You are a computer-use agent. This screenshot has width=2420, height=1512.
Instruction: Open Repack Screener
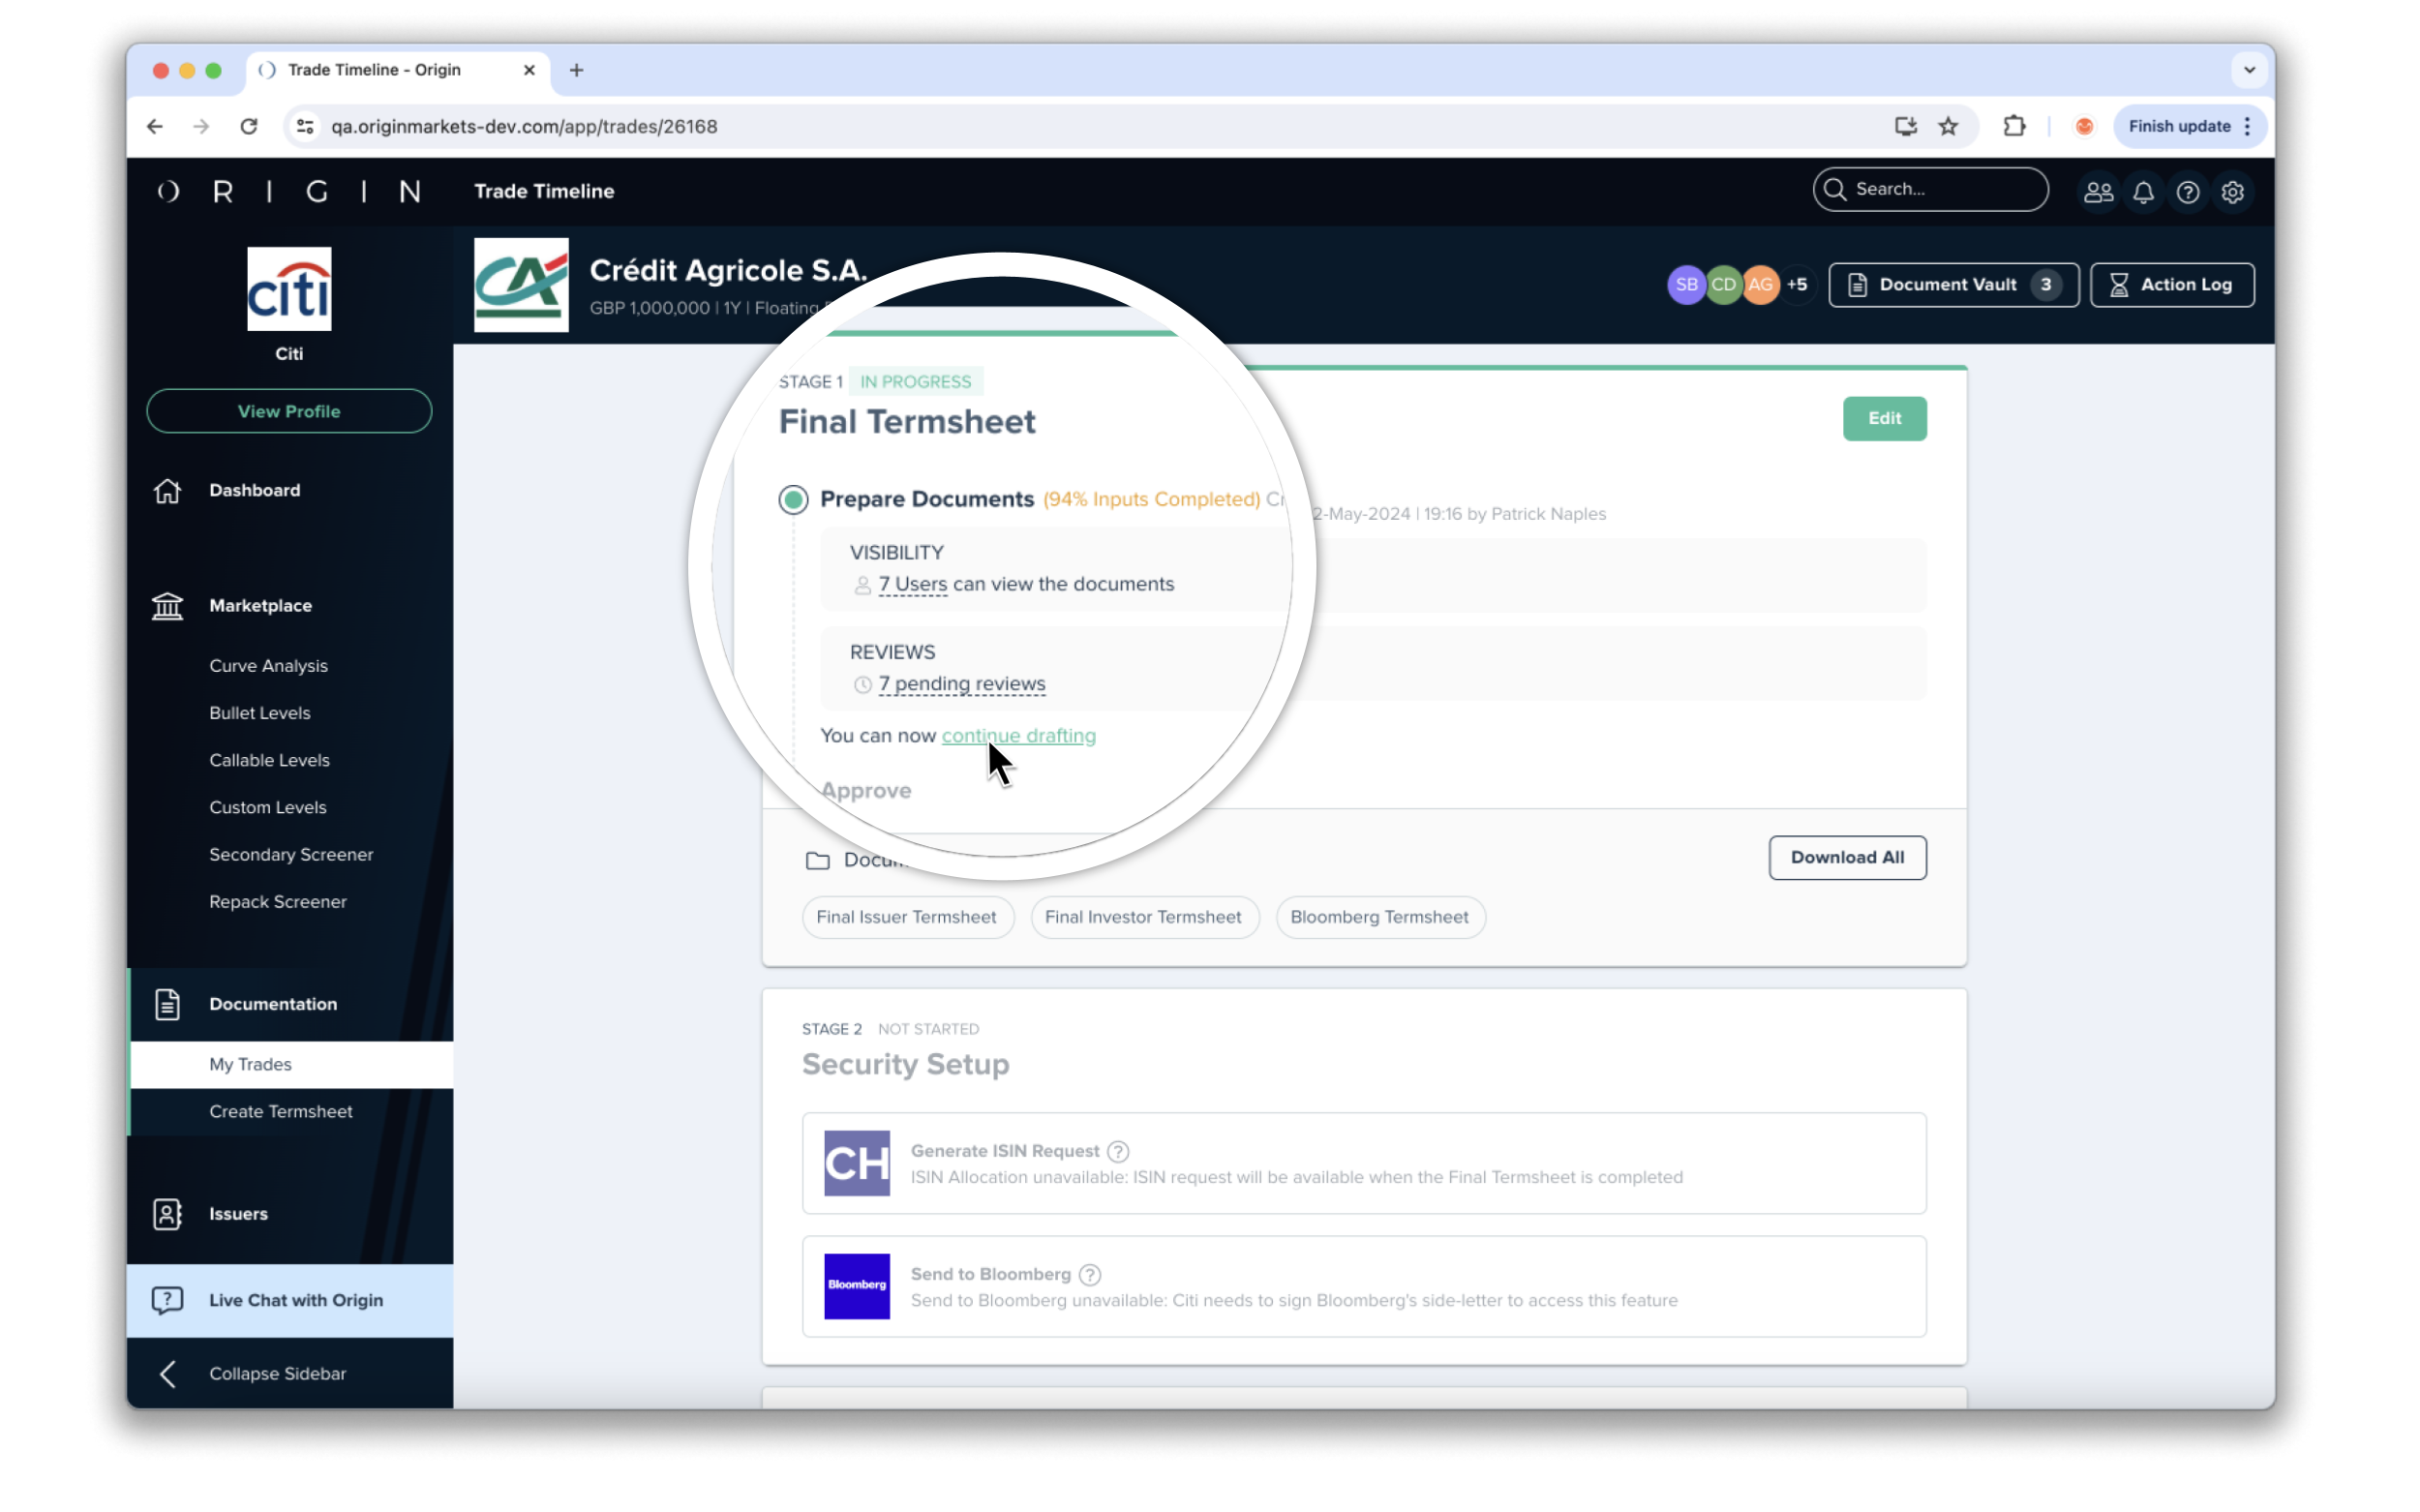click(278, 901)
